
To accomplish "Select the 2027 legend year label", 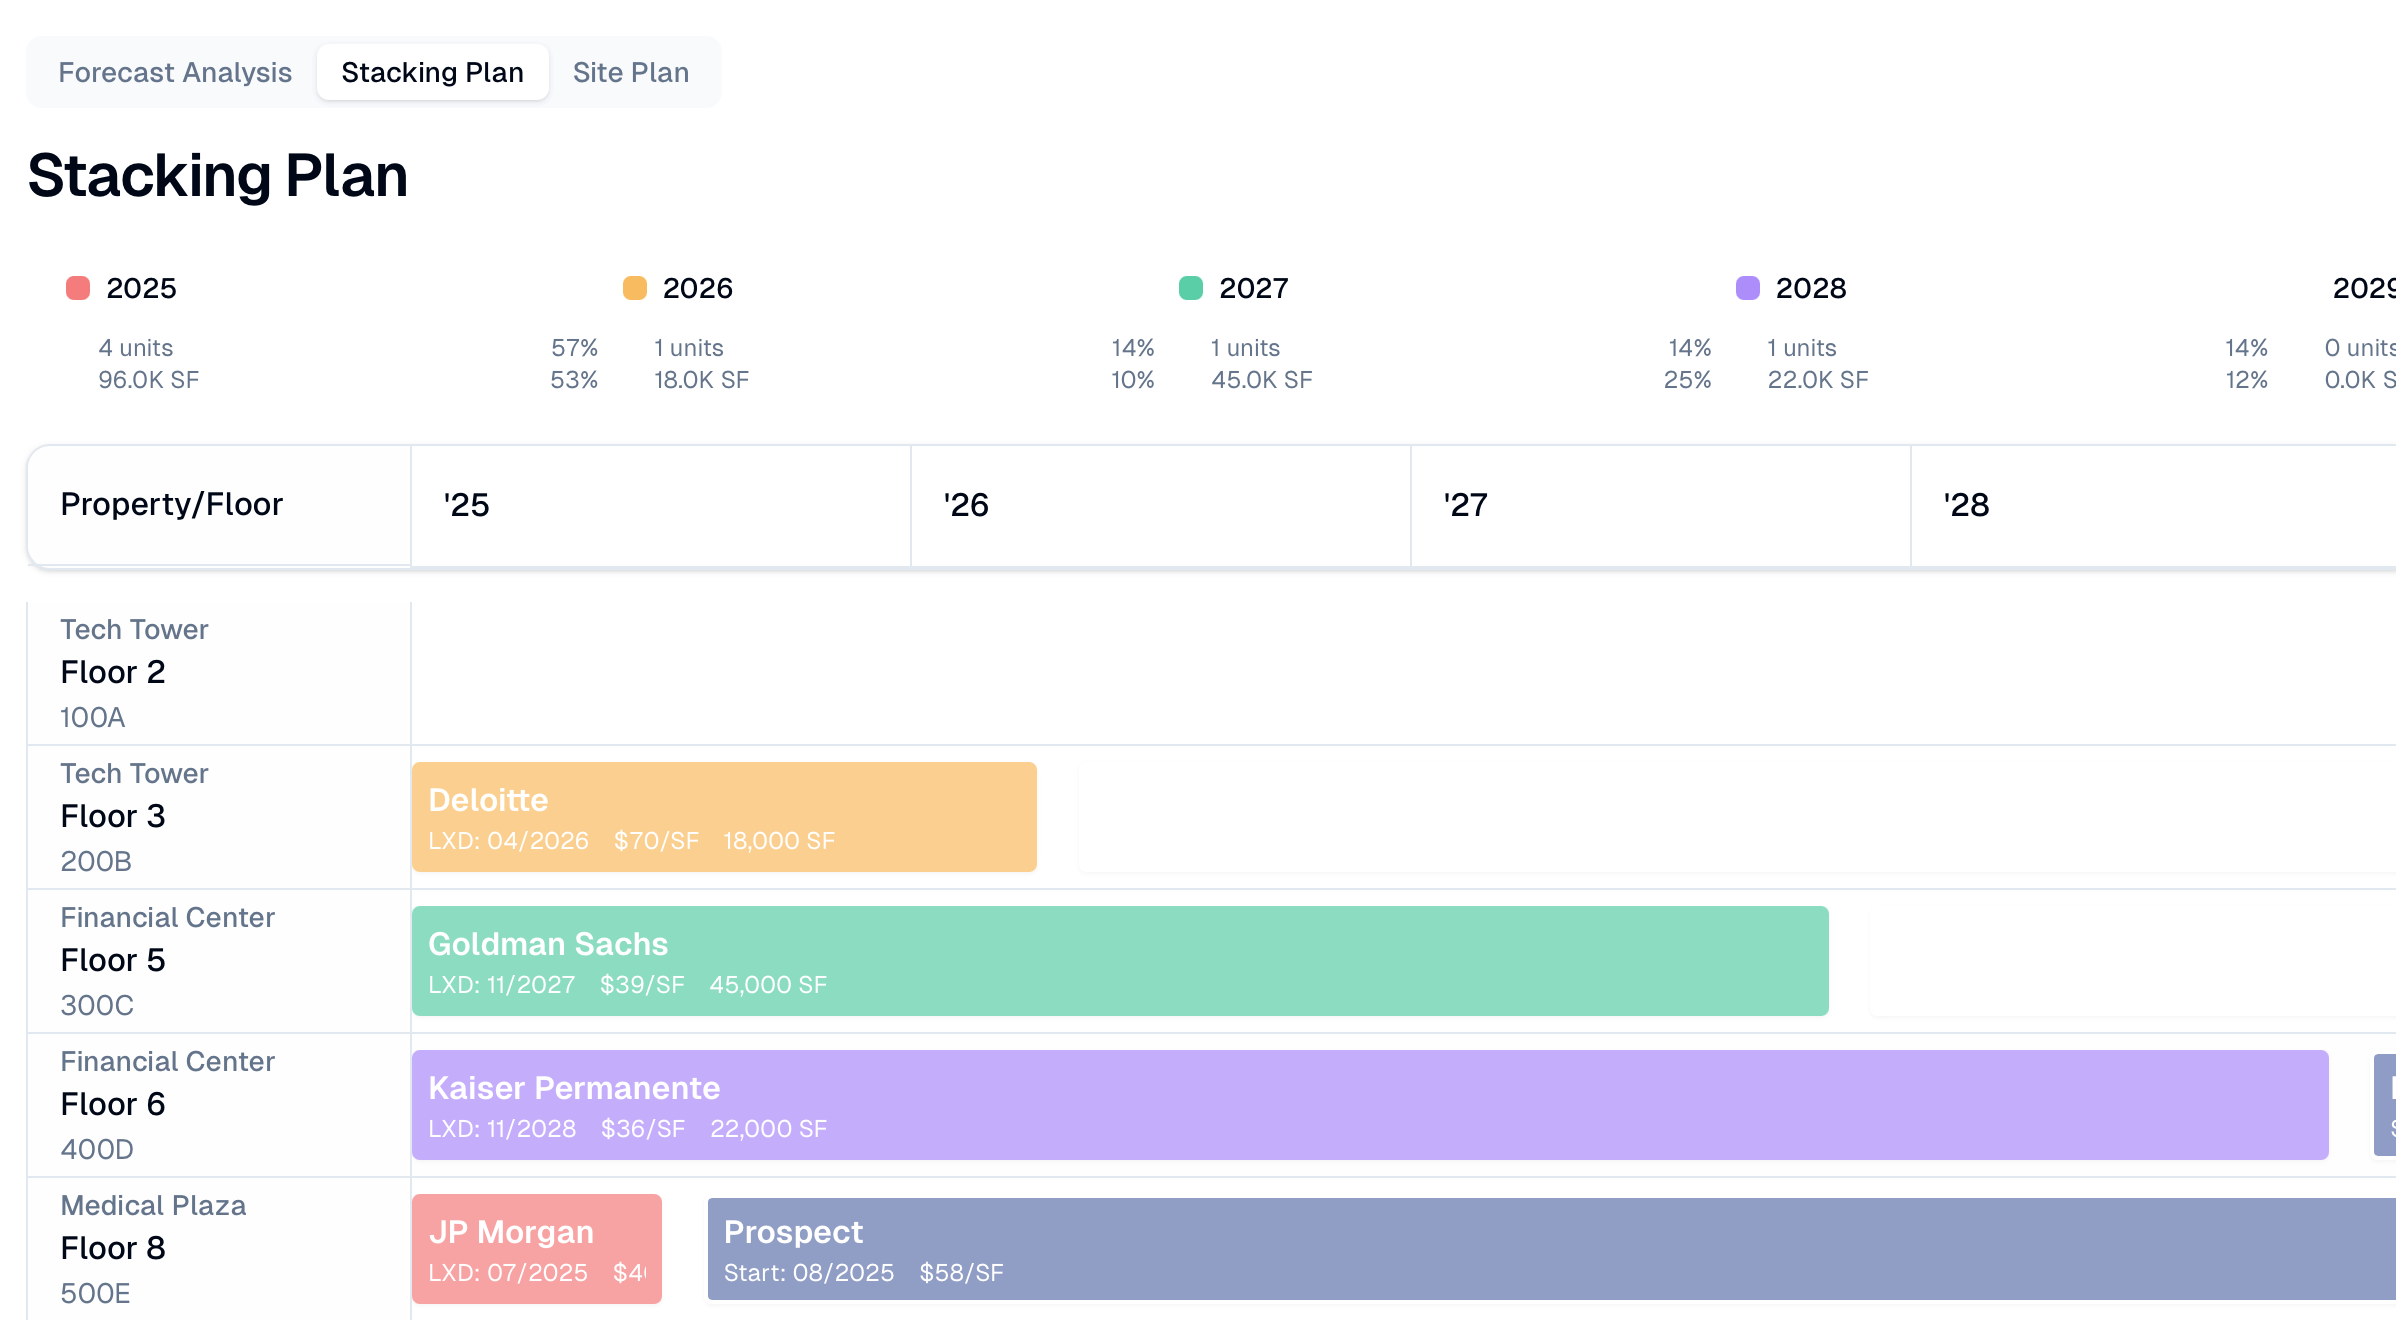I will click(1254, 288).
